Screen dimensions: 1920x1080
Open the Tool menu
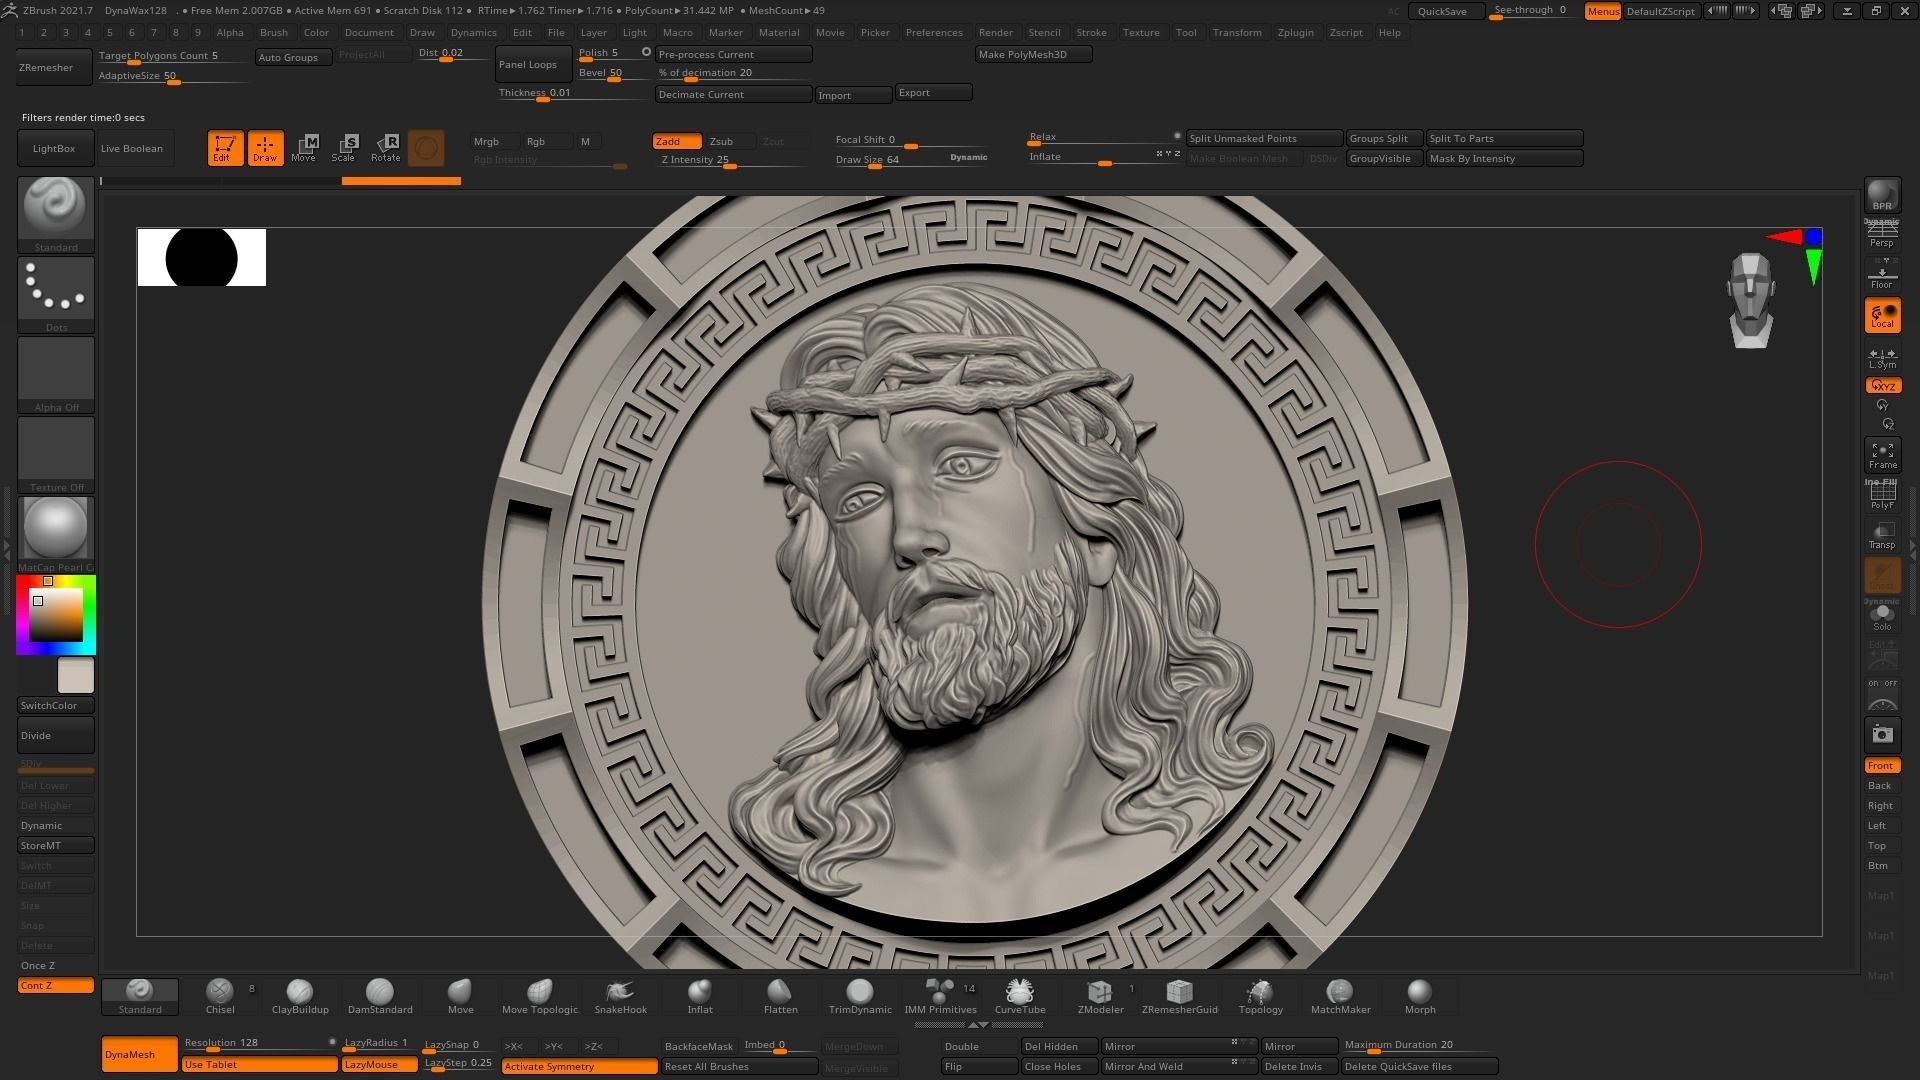pos(1186,32)
